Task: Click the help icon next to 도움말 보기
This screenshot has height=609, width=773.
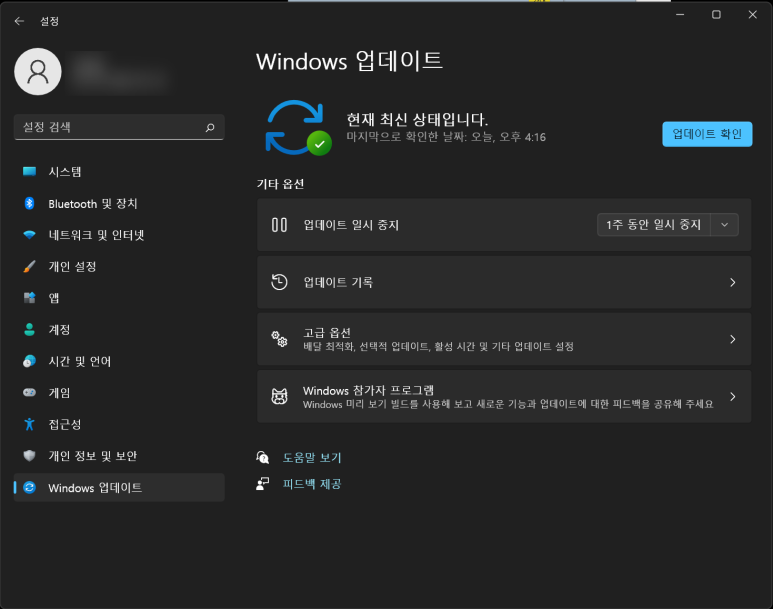Action: point(262,457)
